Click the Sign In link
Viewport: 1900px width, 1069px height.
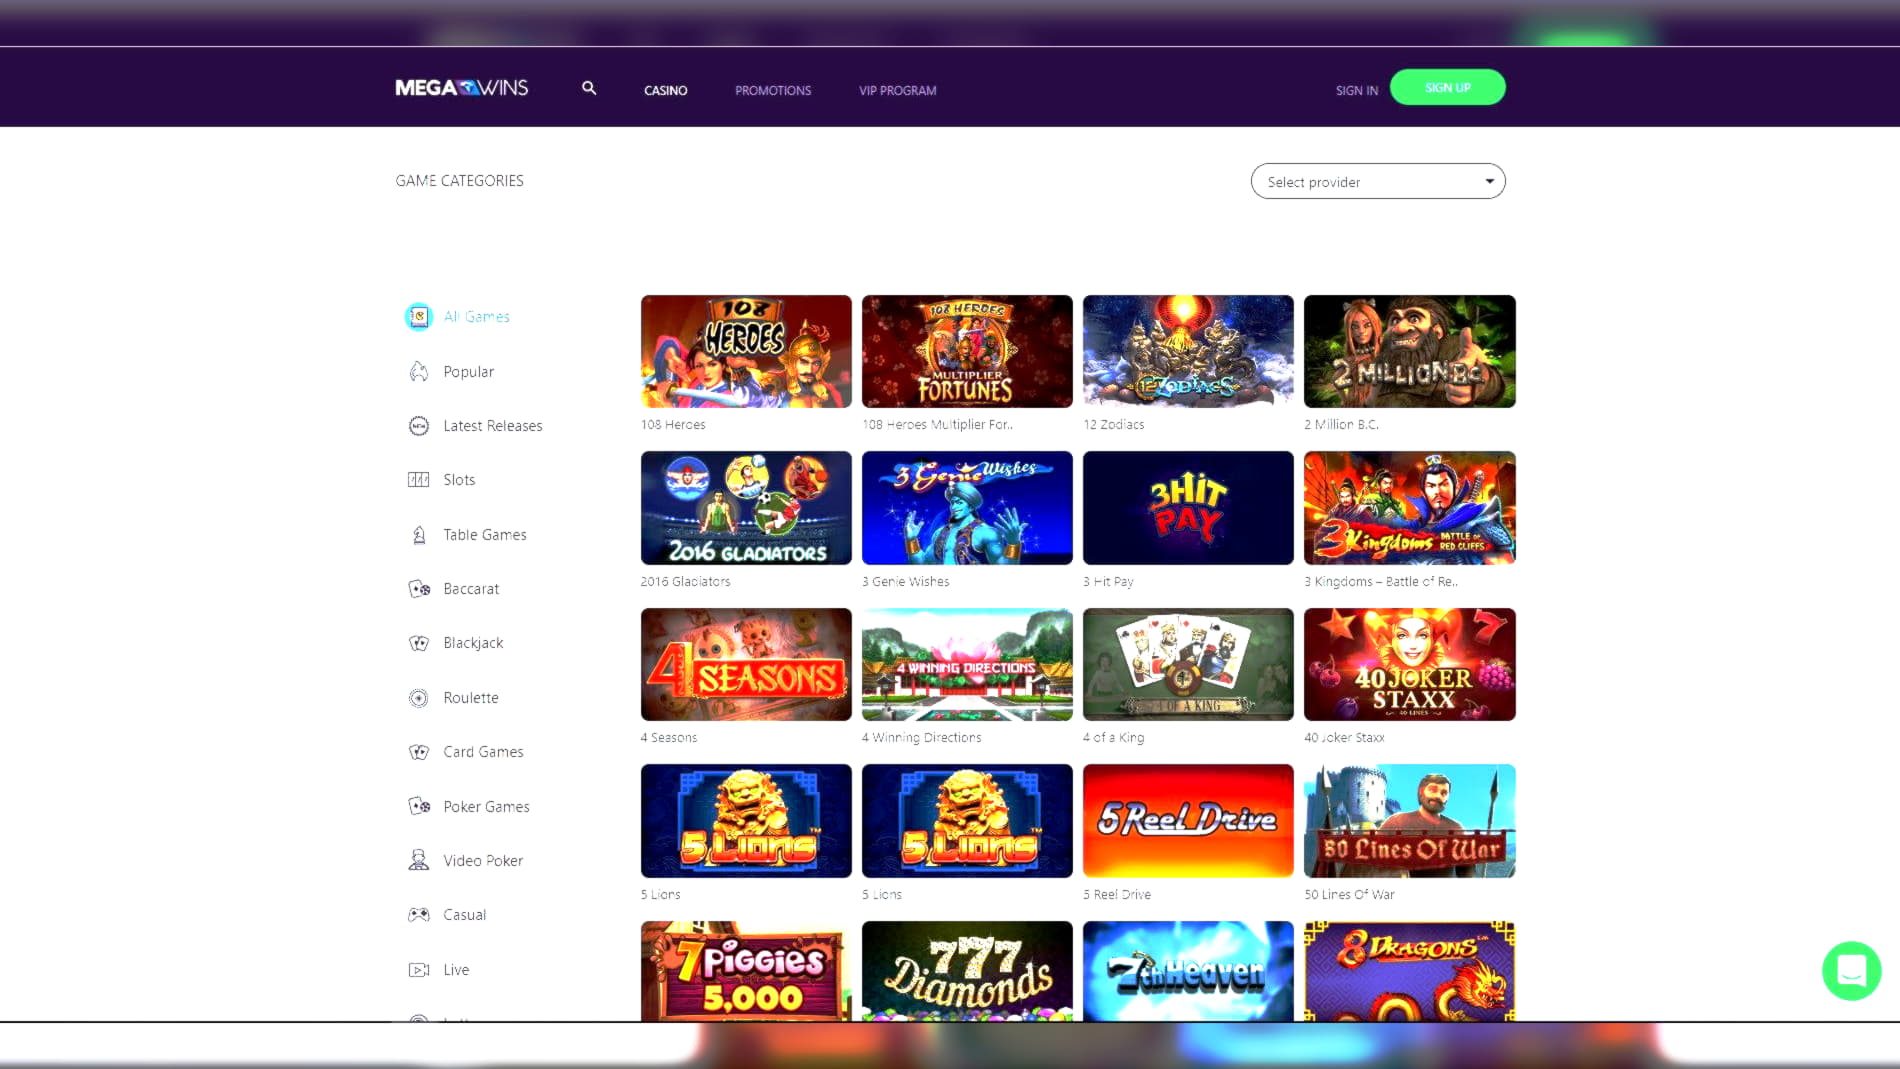tap(1356, 90)
